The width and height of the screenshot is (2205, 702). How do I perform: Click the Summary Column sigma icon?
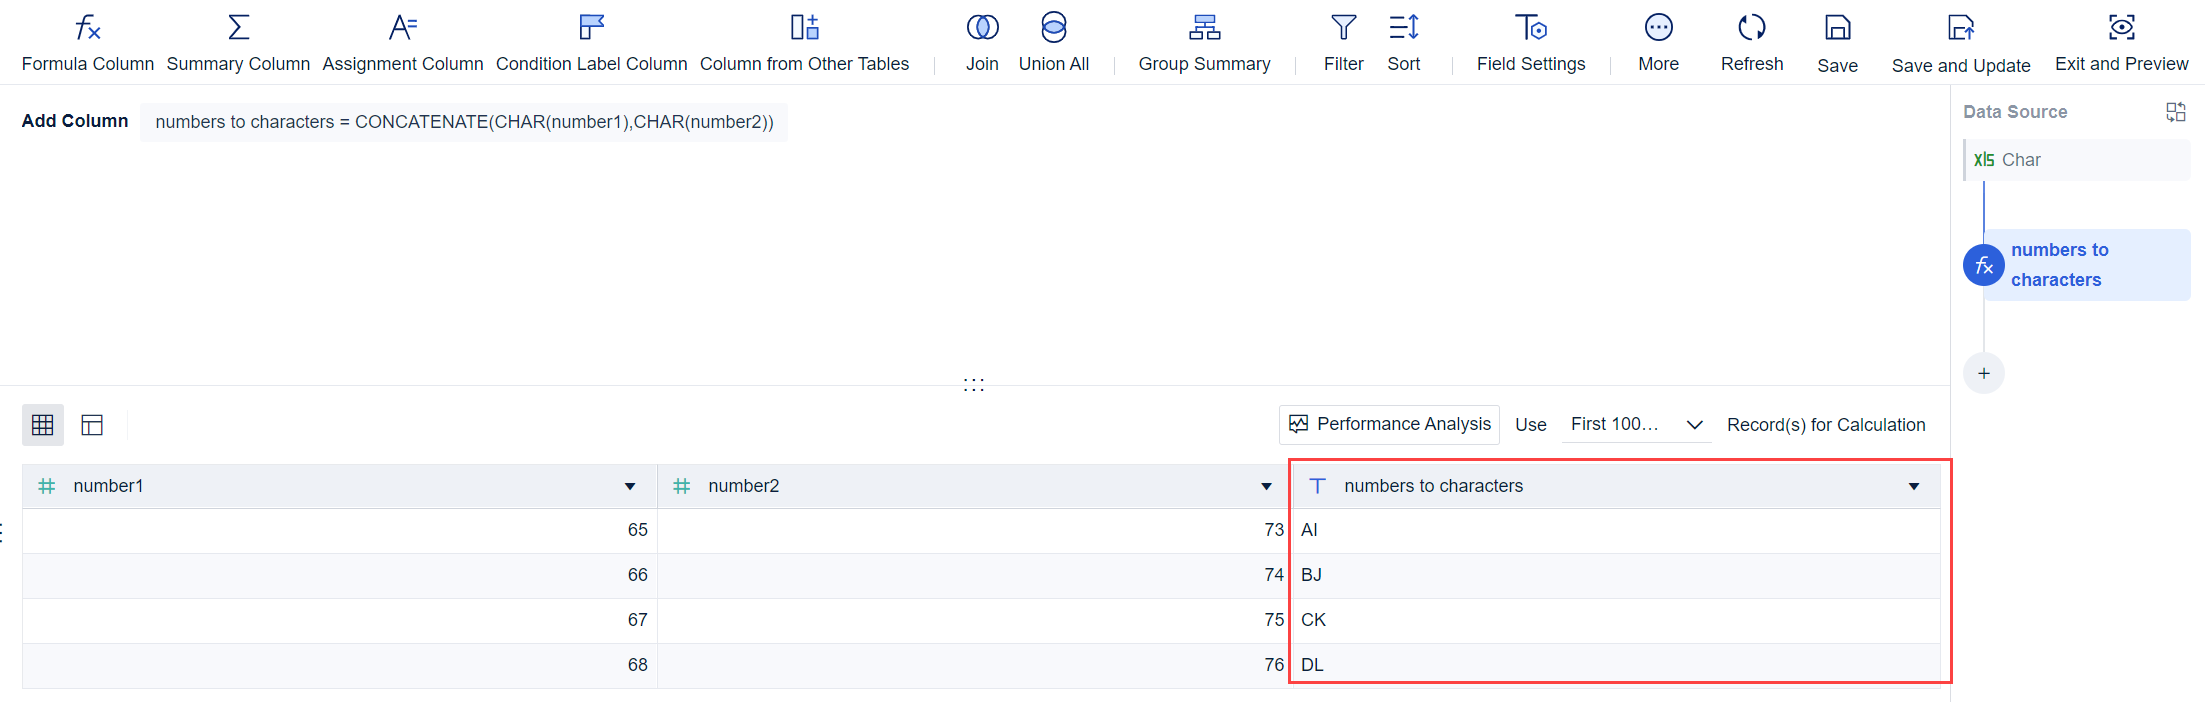(238, 27)
